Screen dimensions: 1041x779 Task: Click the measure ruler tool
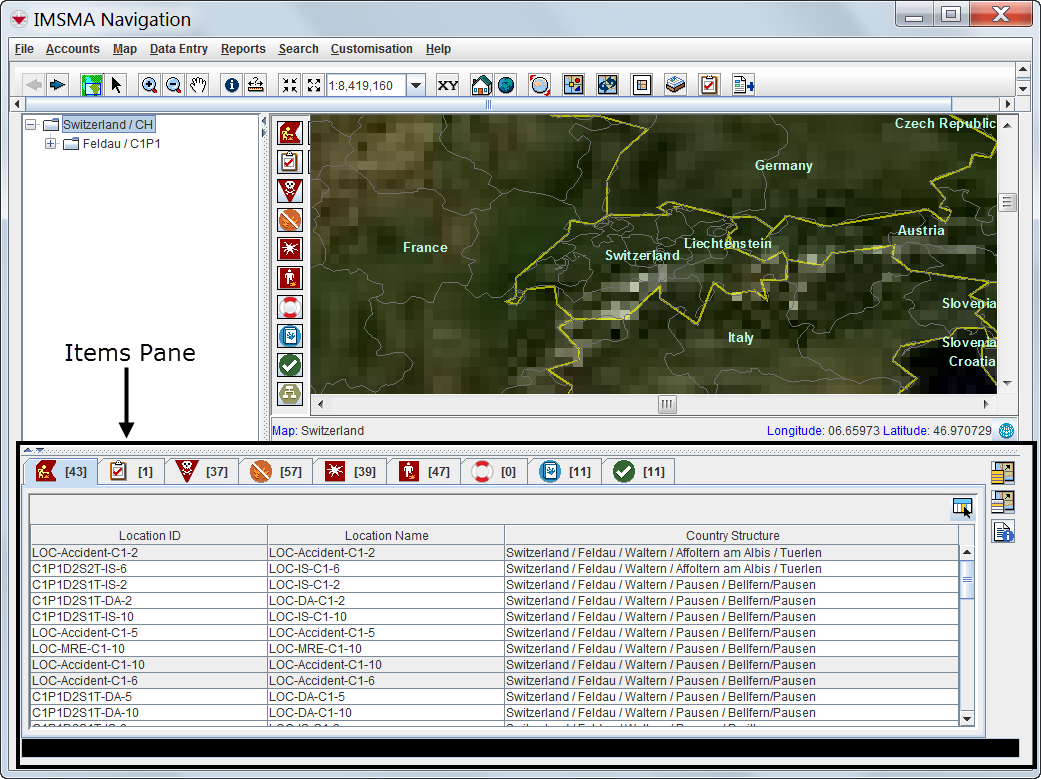pyautogui.click(x=256, y=85)
